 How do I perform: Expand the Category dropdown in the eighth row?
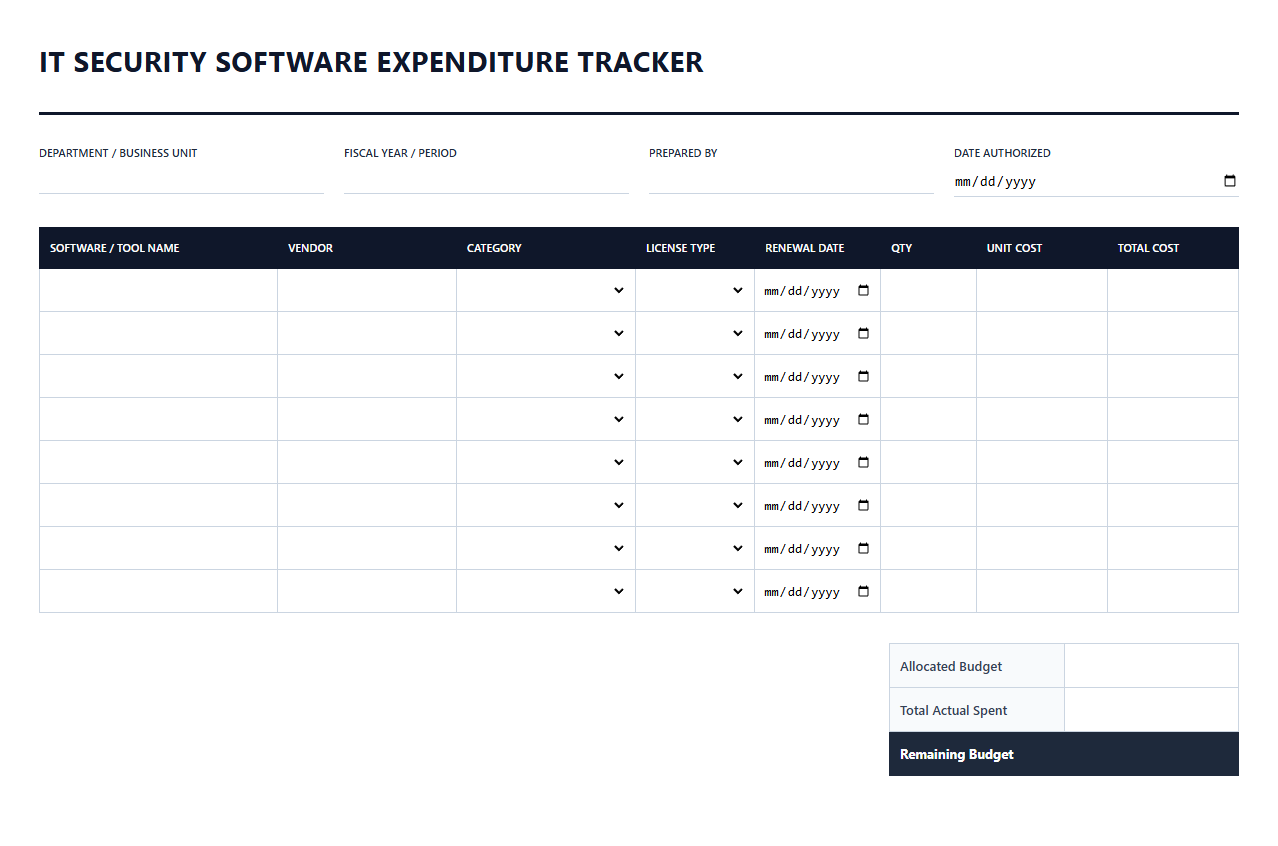546,591
